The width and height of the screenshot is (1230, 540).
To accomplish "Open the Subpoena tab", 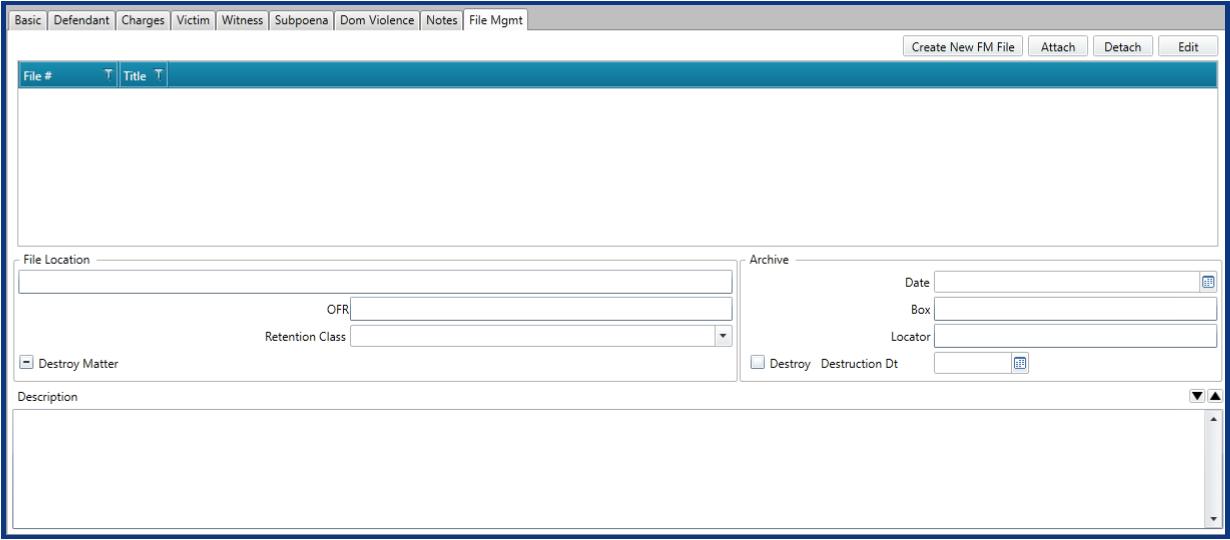I will click(301, 20).
